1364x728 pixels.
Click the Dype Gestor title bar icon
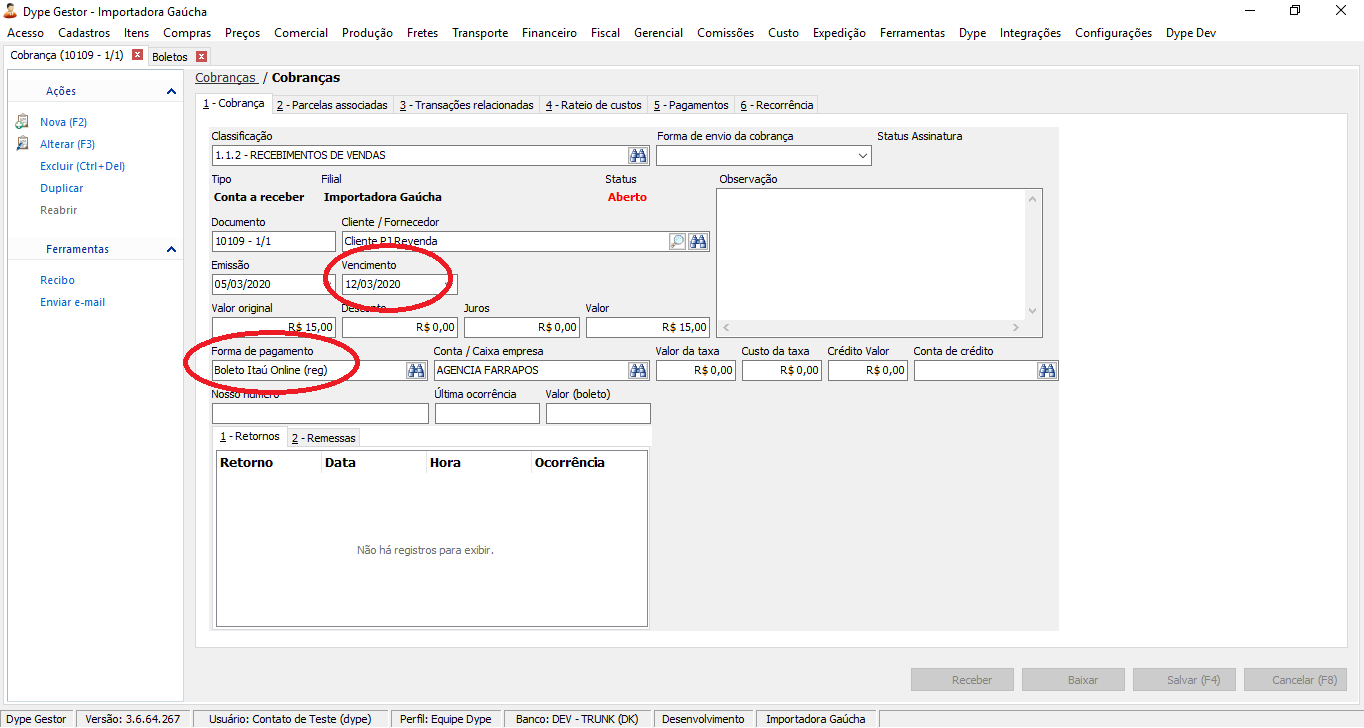(11, 11)
